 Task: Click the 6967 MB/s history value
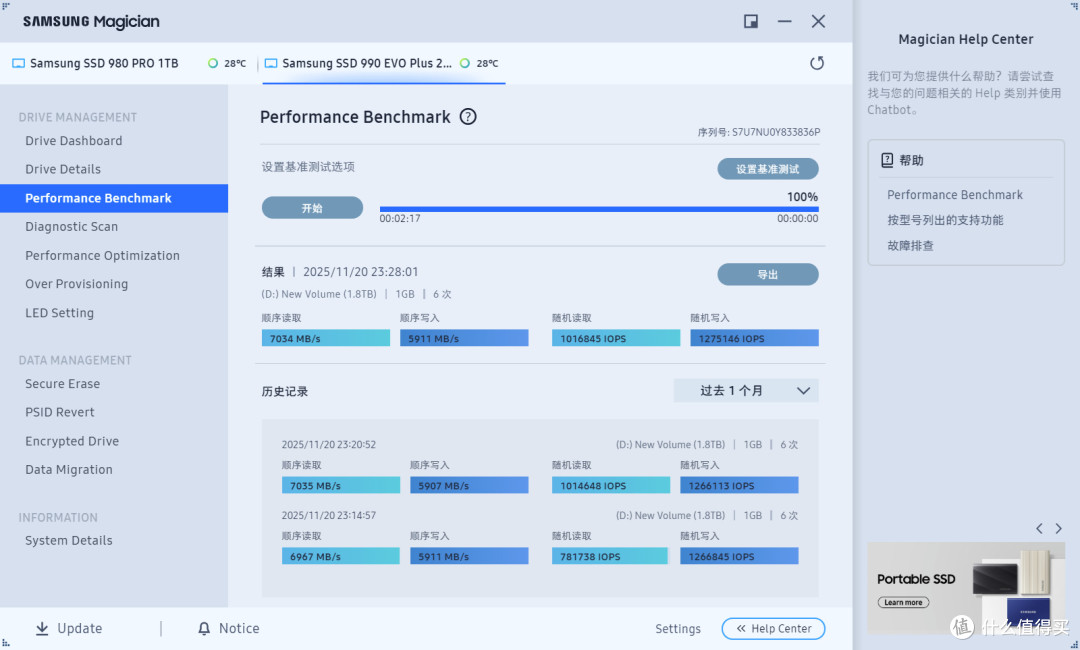coord(341,556)
